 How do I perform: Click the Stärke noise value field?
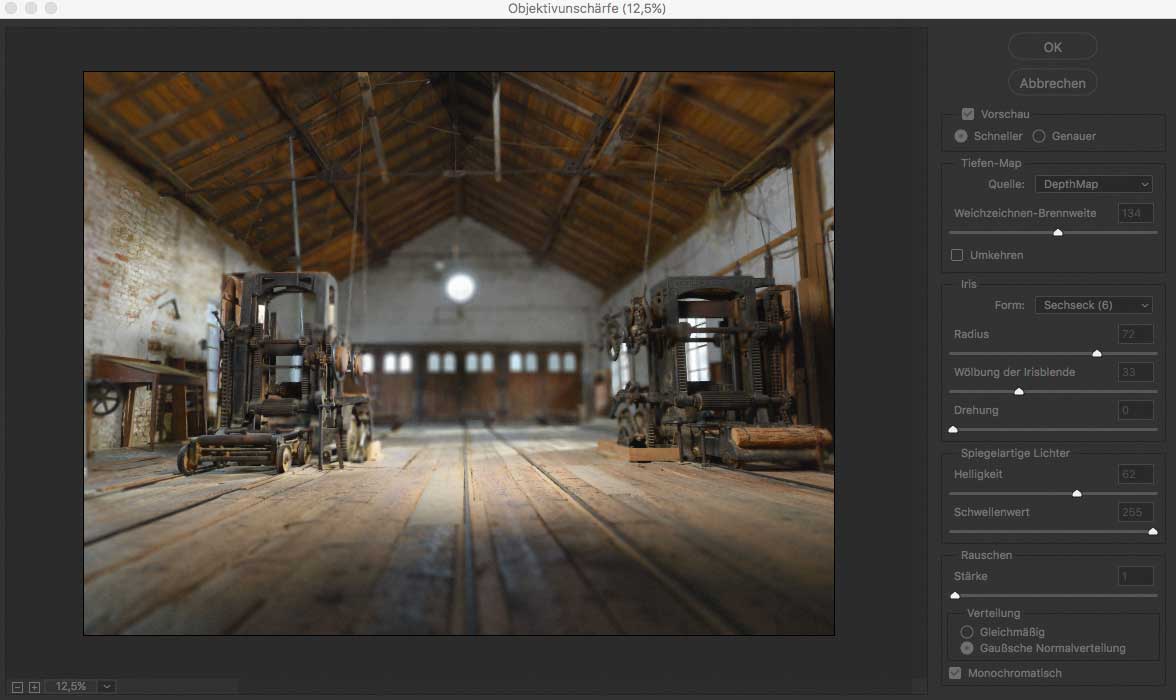coord(1136,576)
